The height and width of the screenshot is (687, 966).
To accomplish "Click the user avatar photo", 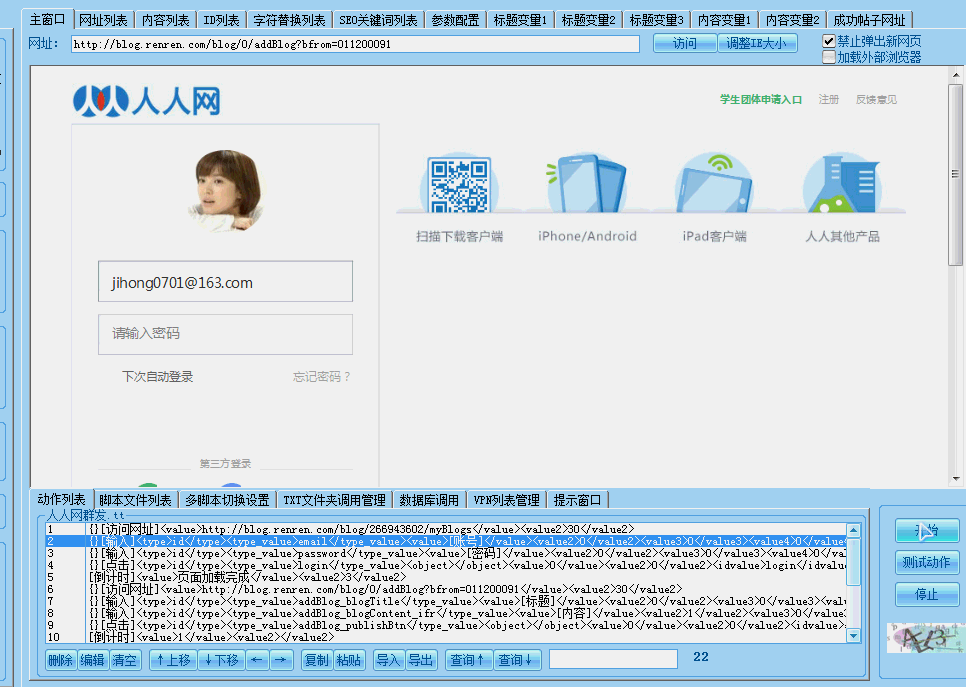I will tap(227, 189).
